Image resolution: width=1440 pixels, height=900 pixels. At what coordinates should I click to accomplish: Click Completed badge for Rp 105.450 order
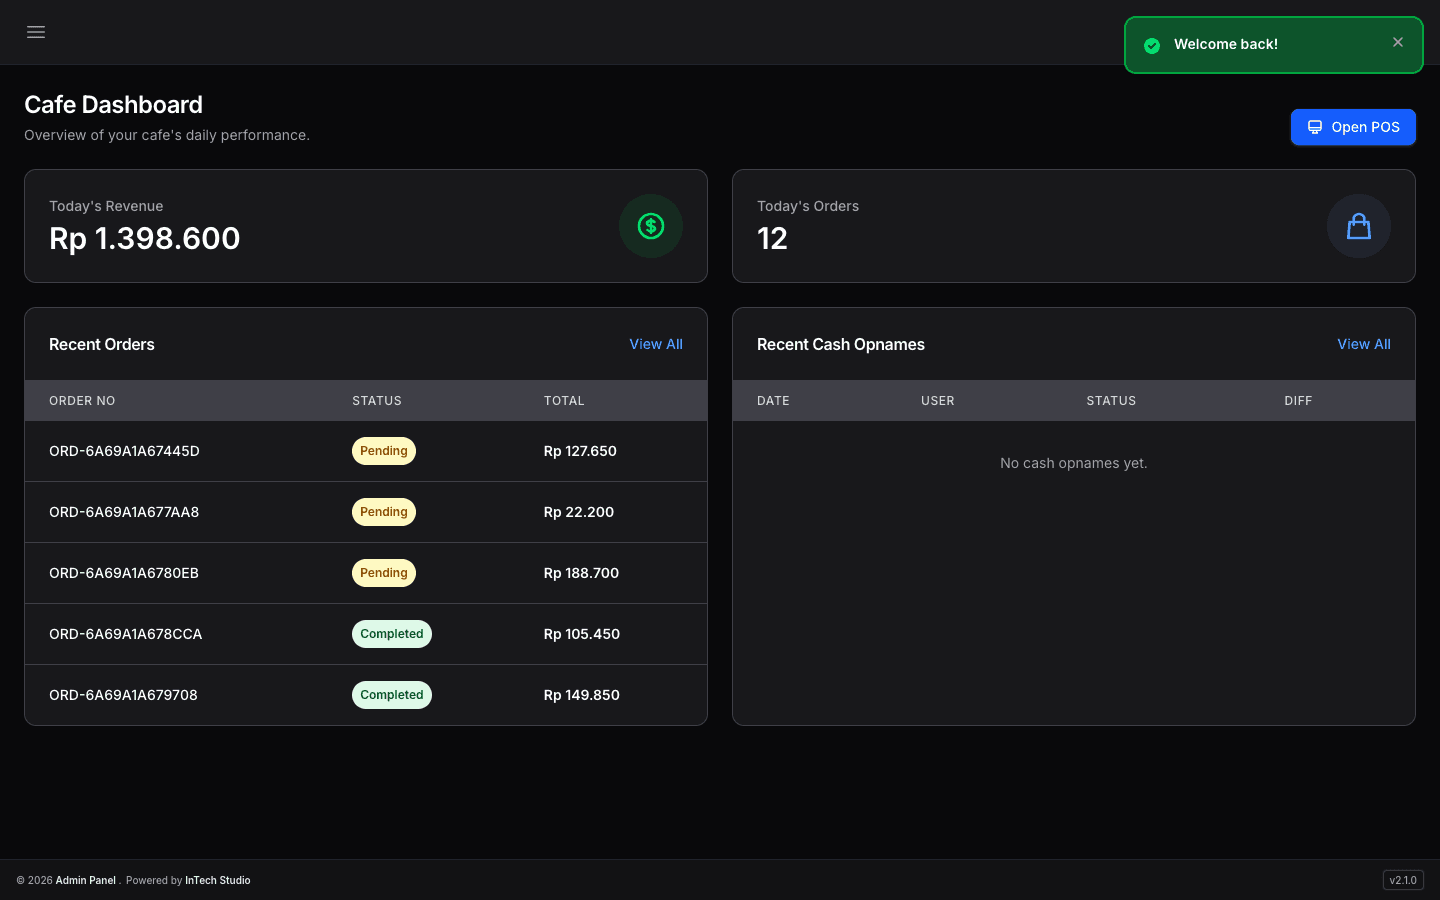(392, 634)
